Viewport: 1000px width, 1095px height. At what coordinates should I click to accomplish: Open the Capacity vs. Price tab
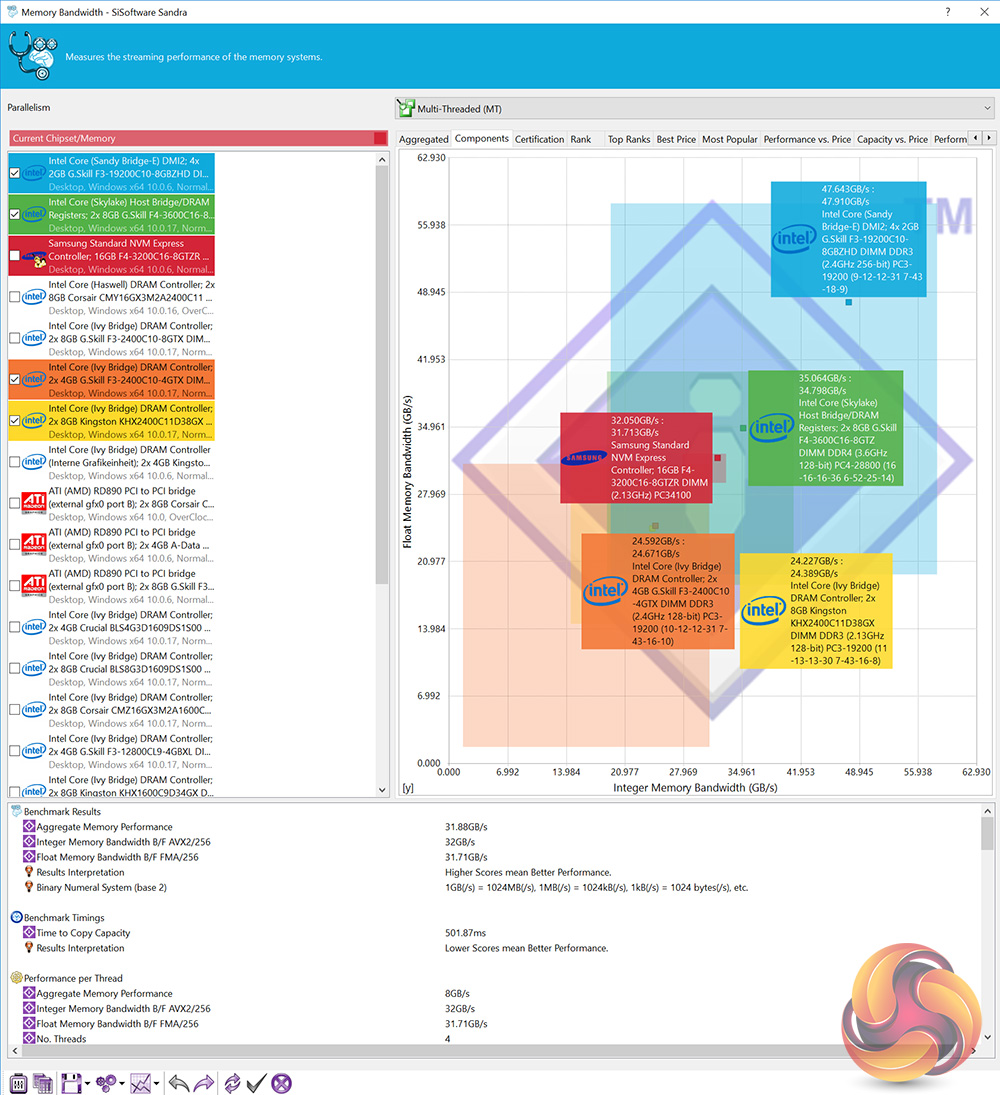point(892,139)
